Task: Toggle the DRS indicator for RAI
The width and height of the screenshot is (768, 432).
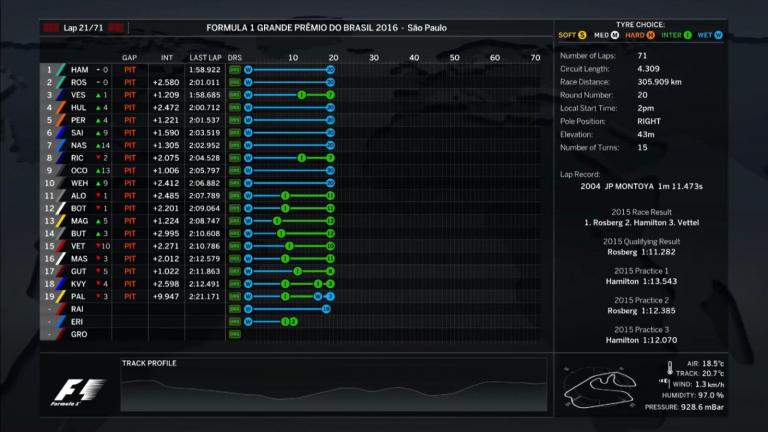Action: 234,309
